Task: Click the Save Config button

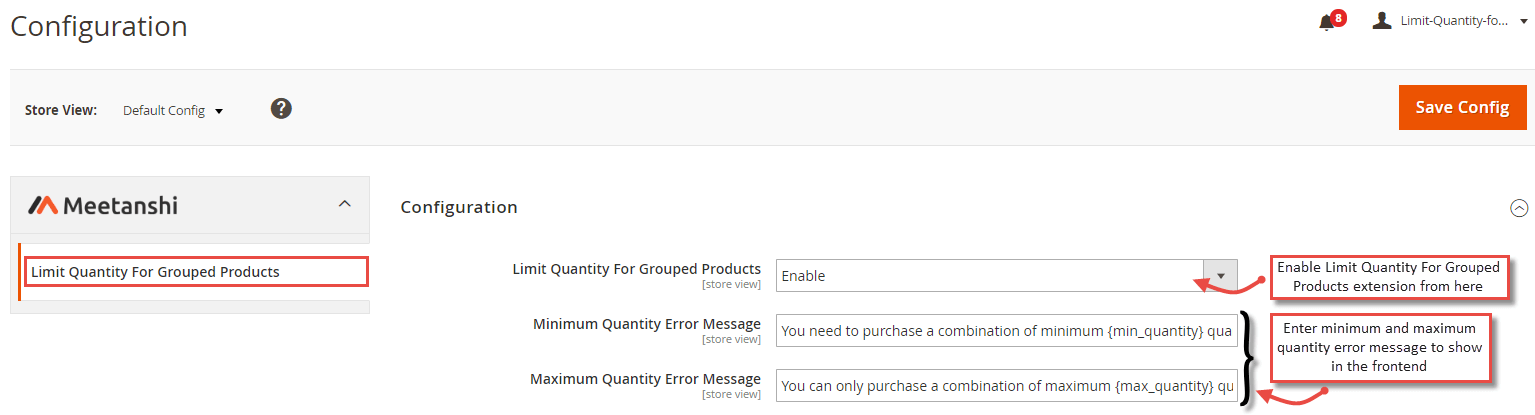Action: tap(1462, 107)
